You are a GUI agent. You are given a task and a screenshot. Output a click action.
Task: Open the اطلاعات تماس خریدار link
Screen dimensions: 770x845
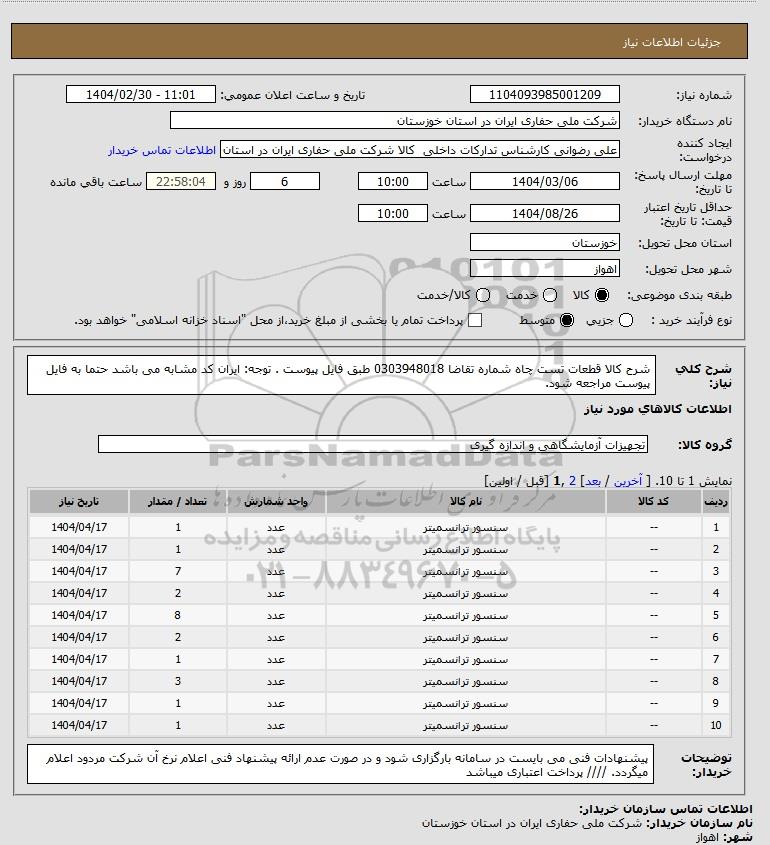tap(162, 150)
